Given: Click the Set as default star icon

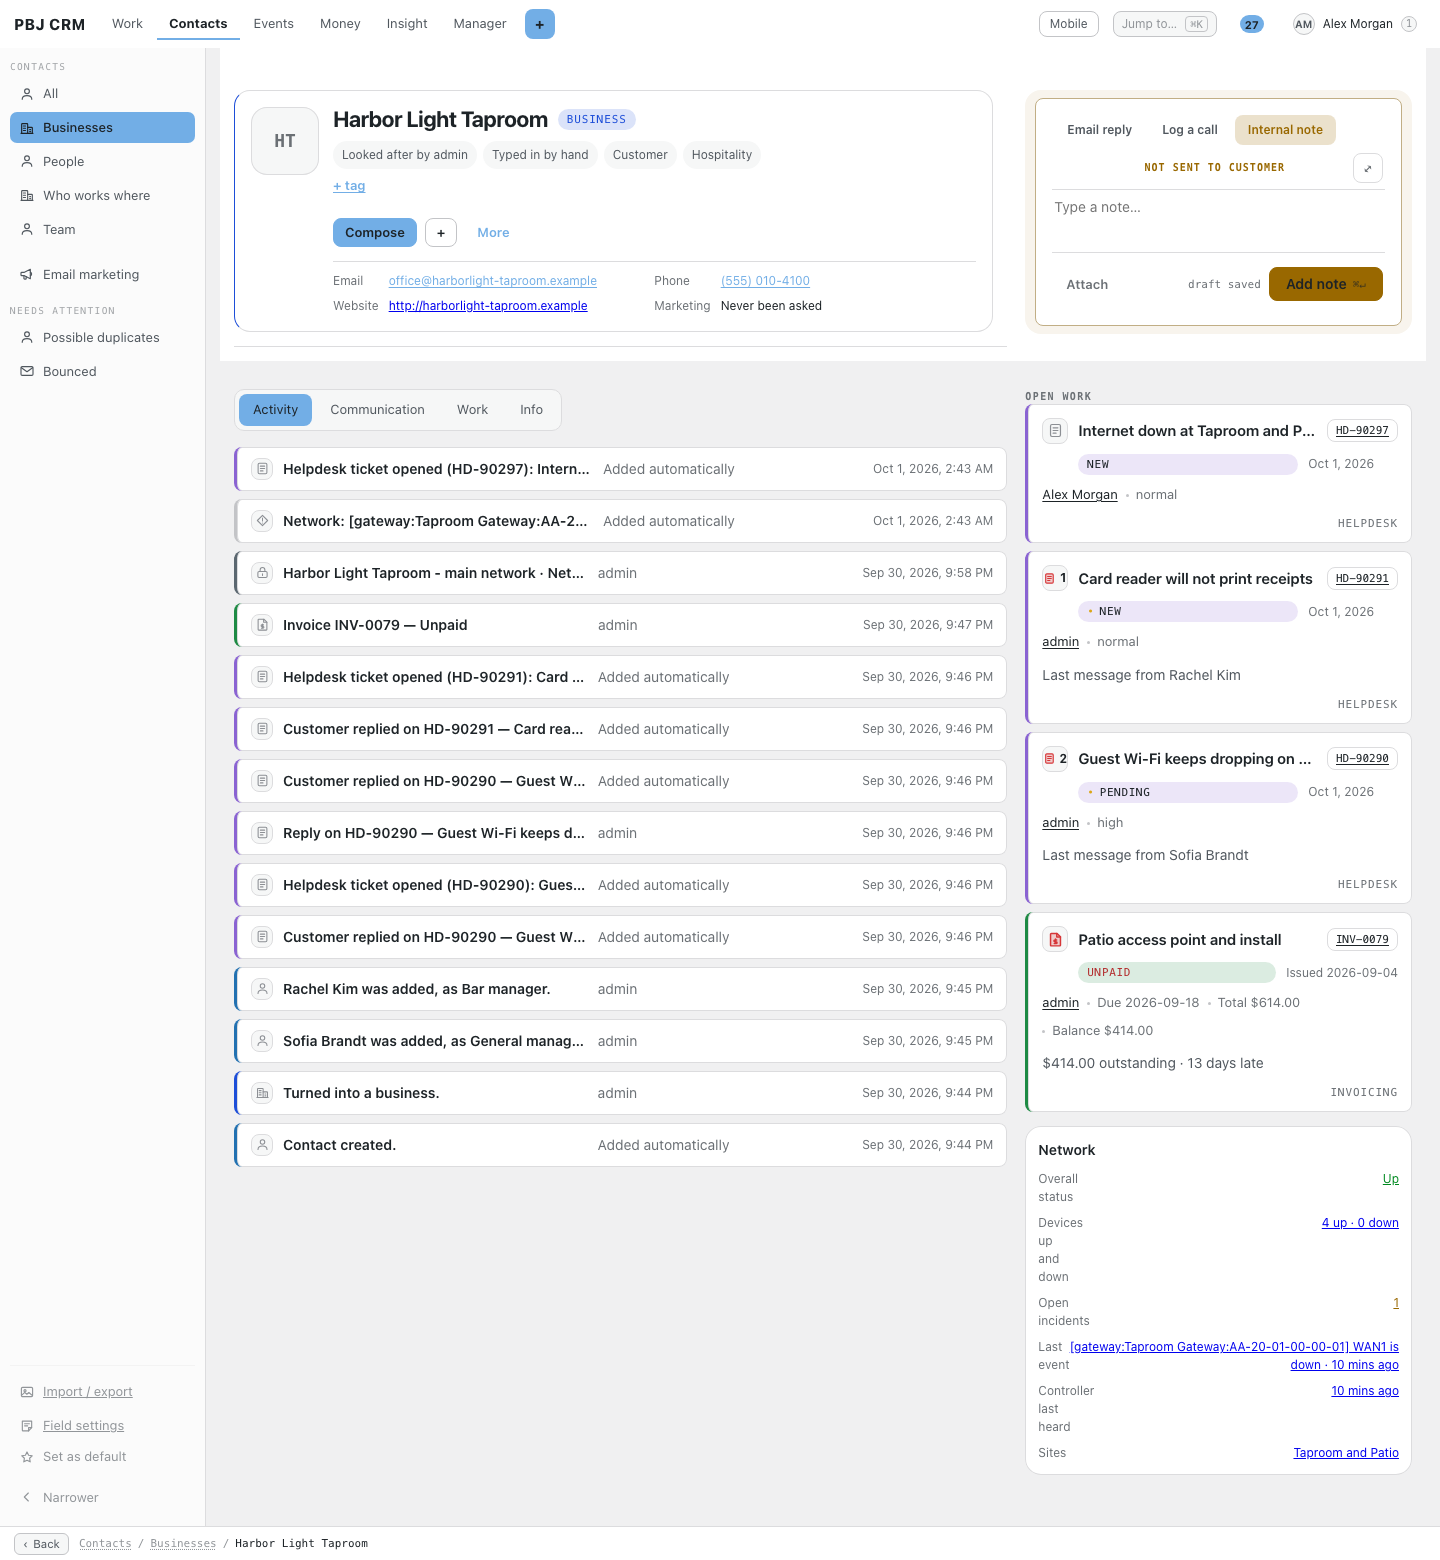Looking at the screenshot, I should point(27,1457).
